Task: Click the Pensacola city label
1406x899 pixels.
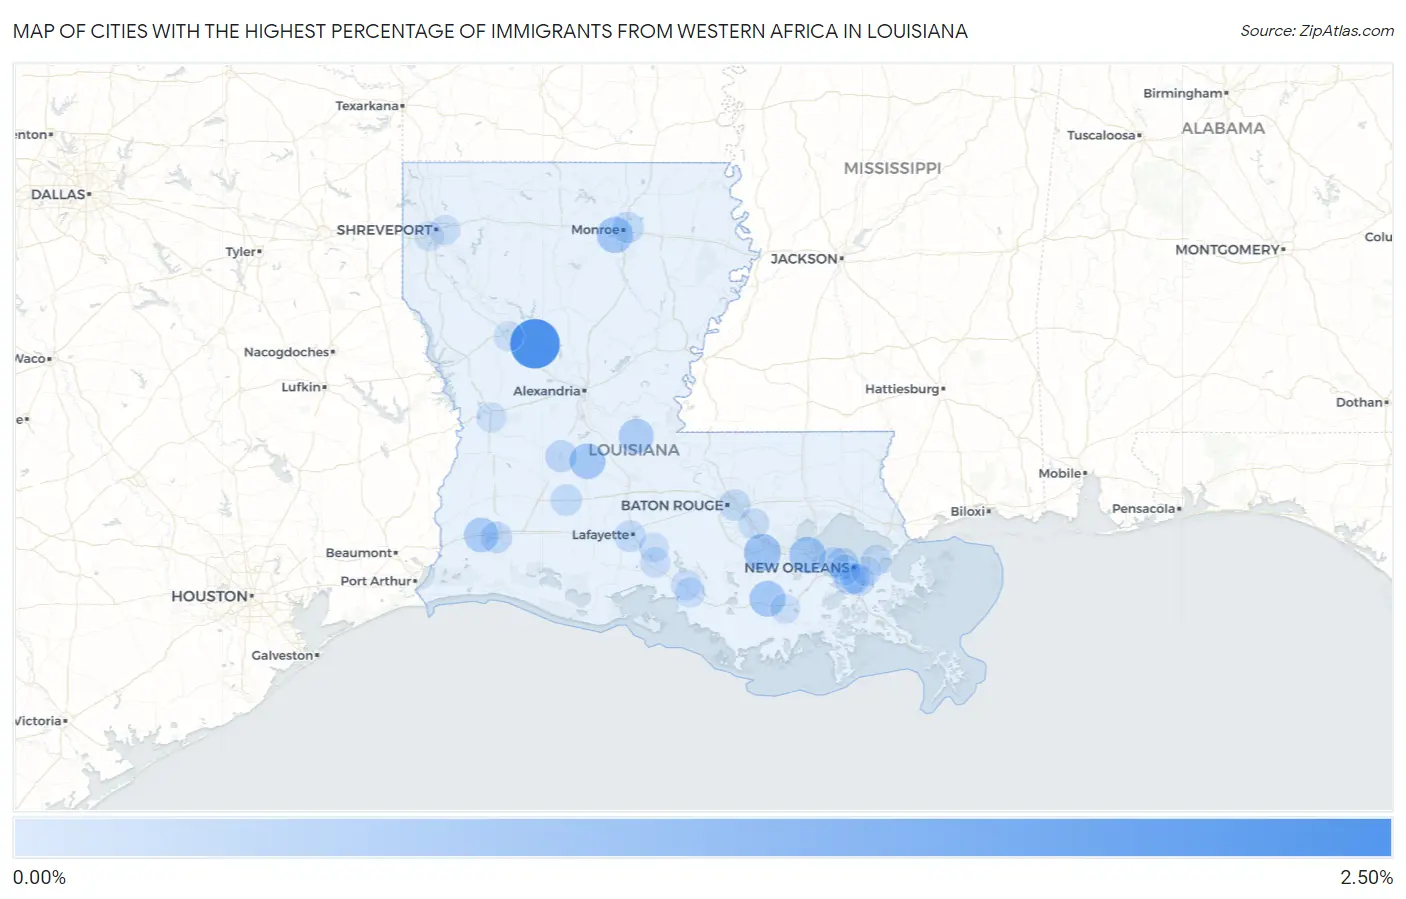Action: [1144, 509]
